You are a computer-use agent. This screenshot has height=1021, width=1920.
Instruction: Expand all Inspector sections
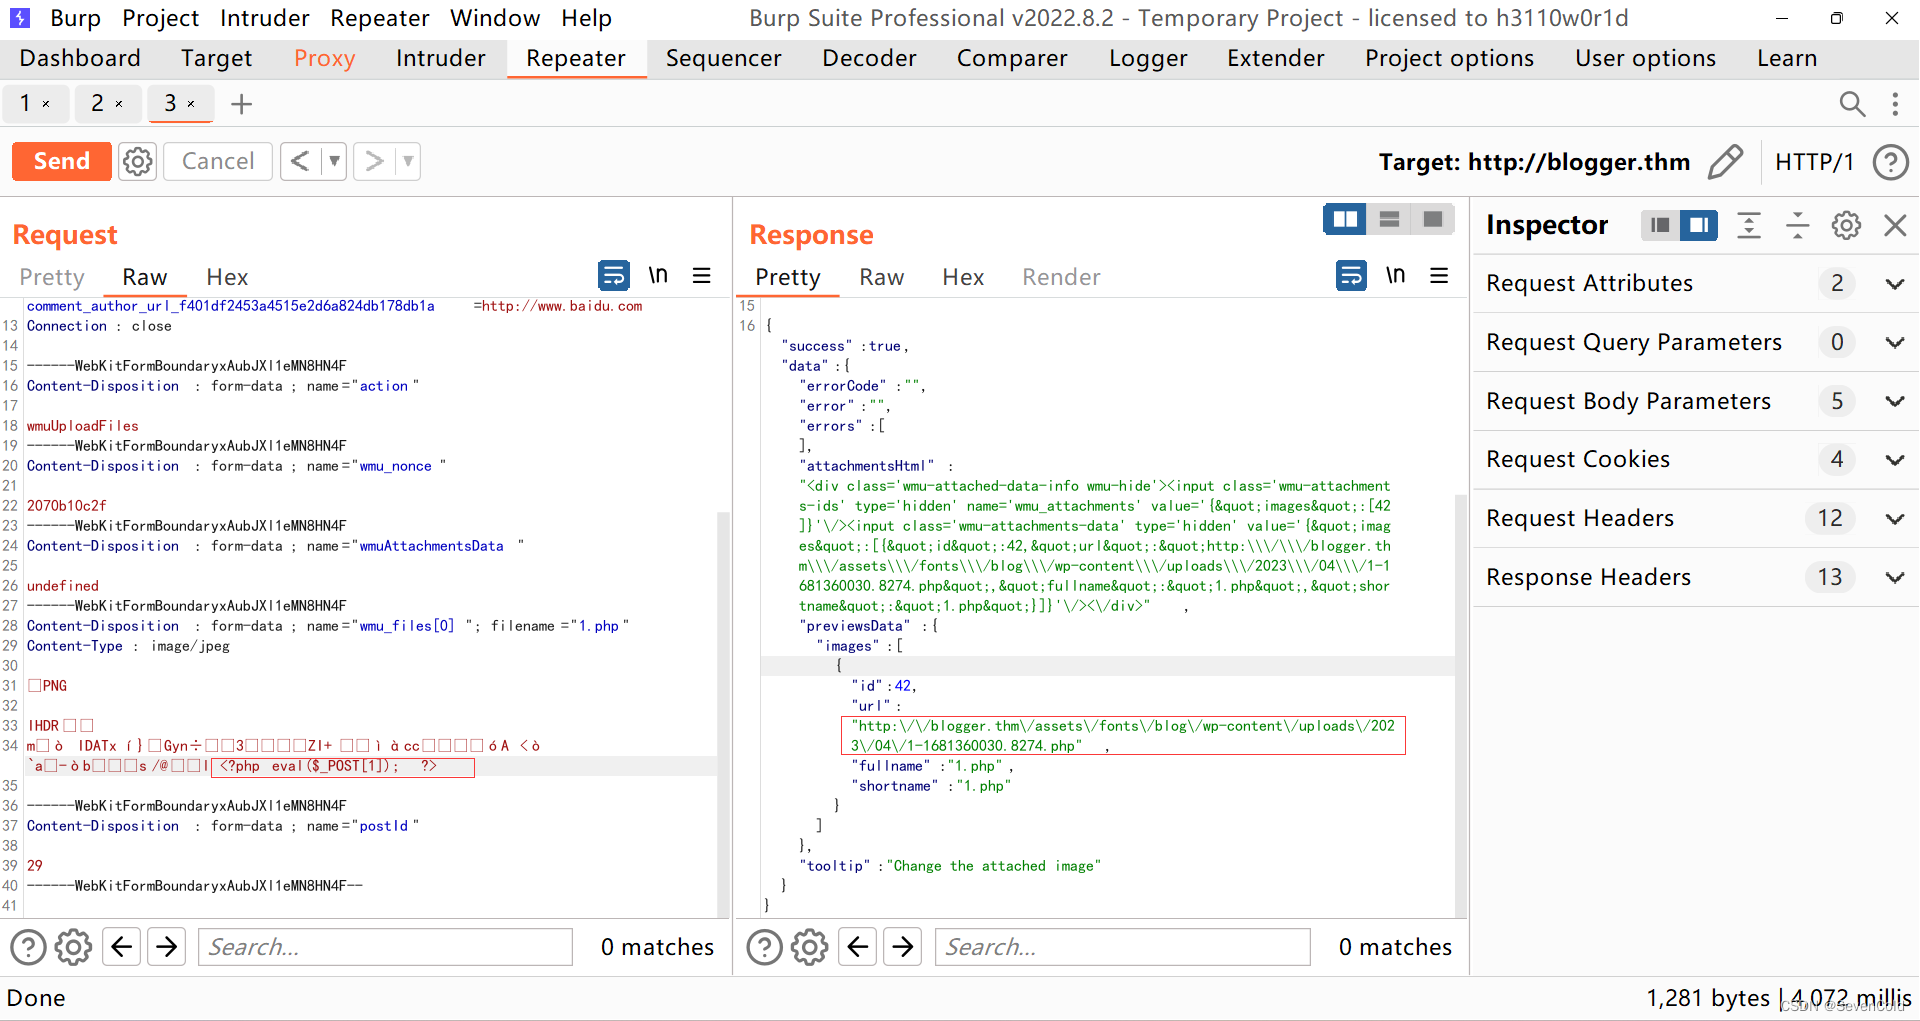tap(1749, 225)
